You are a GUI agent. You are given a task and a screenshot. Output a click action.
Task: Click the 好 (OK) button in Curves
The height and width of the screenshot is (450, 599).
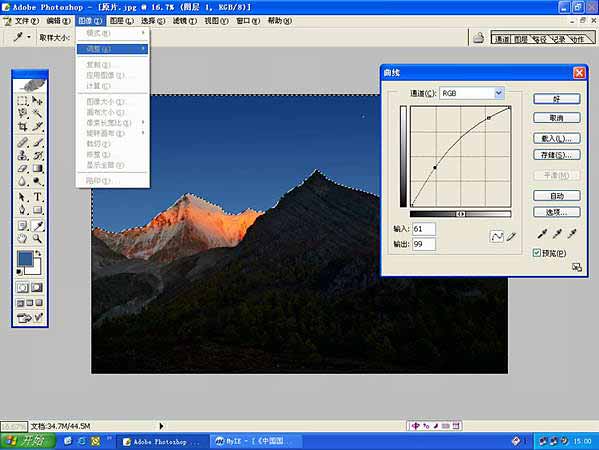tap(557, 99)
